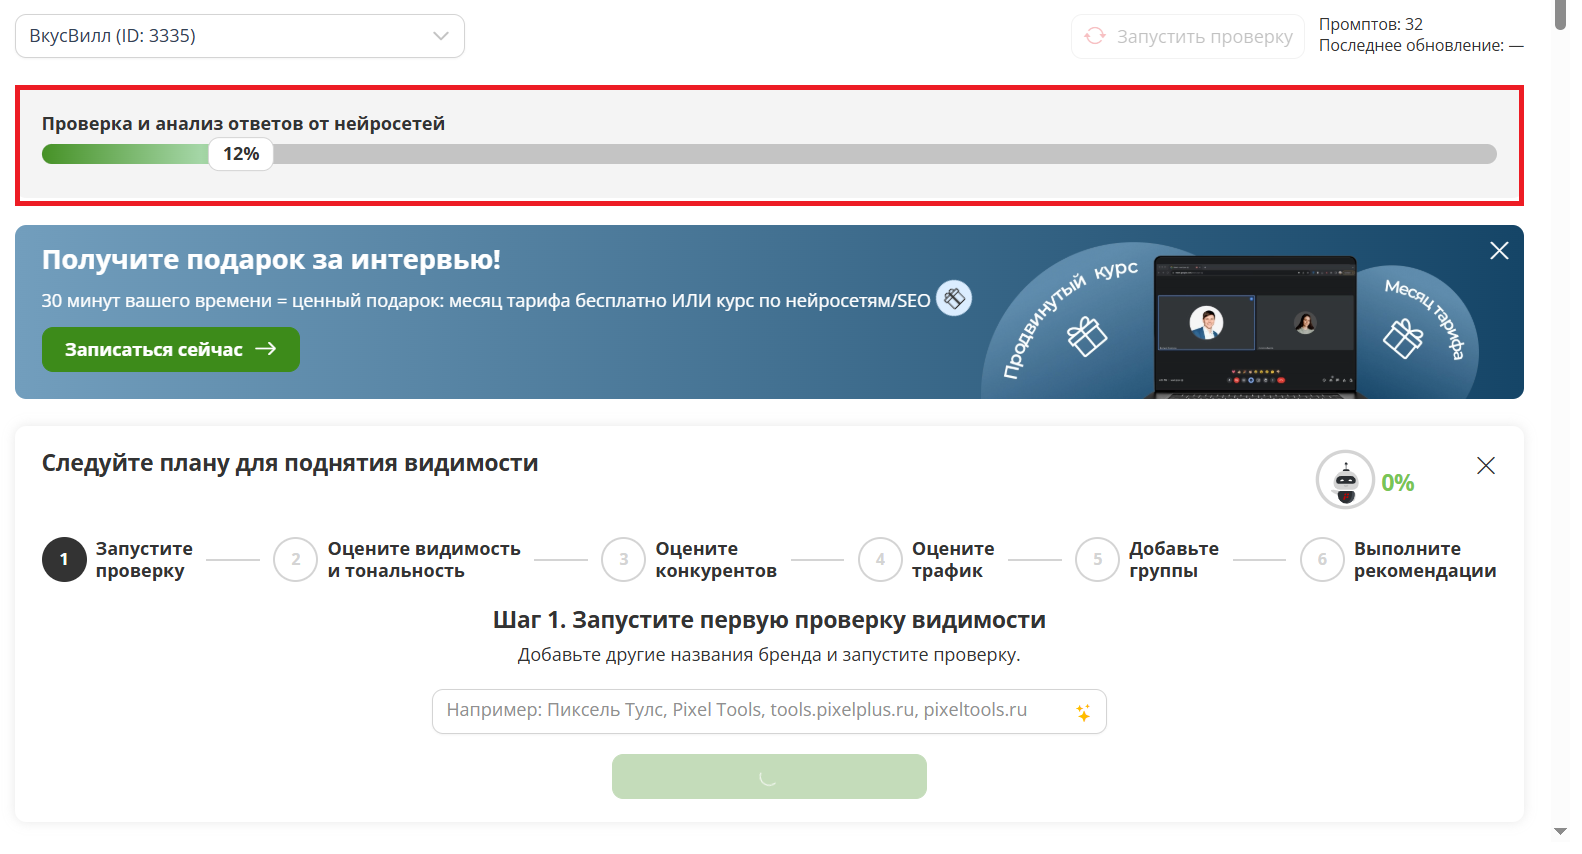The width and height of the screenshot is (1582, 854).
Task: Click the robot progress avatar icon
Action: click(x=1345, y=480)
